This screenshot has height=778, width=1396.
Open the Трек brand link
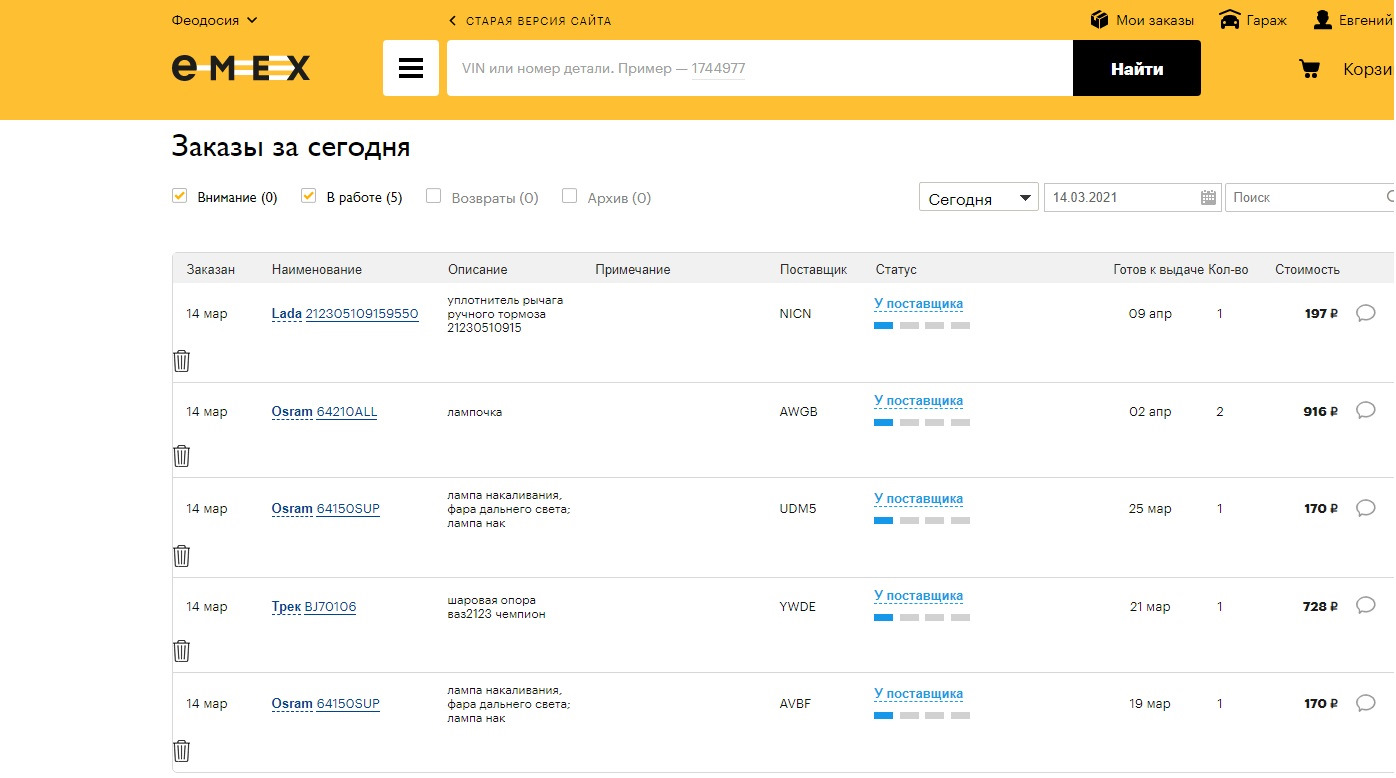click(286, 607)
